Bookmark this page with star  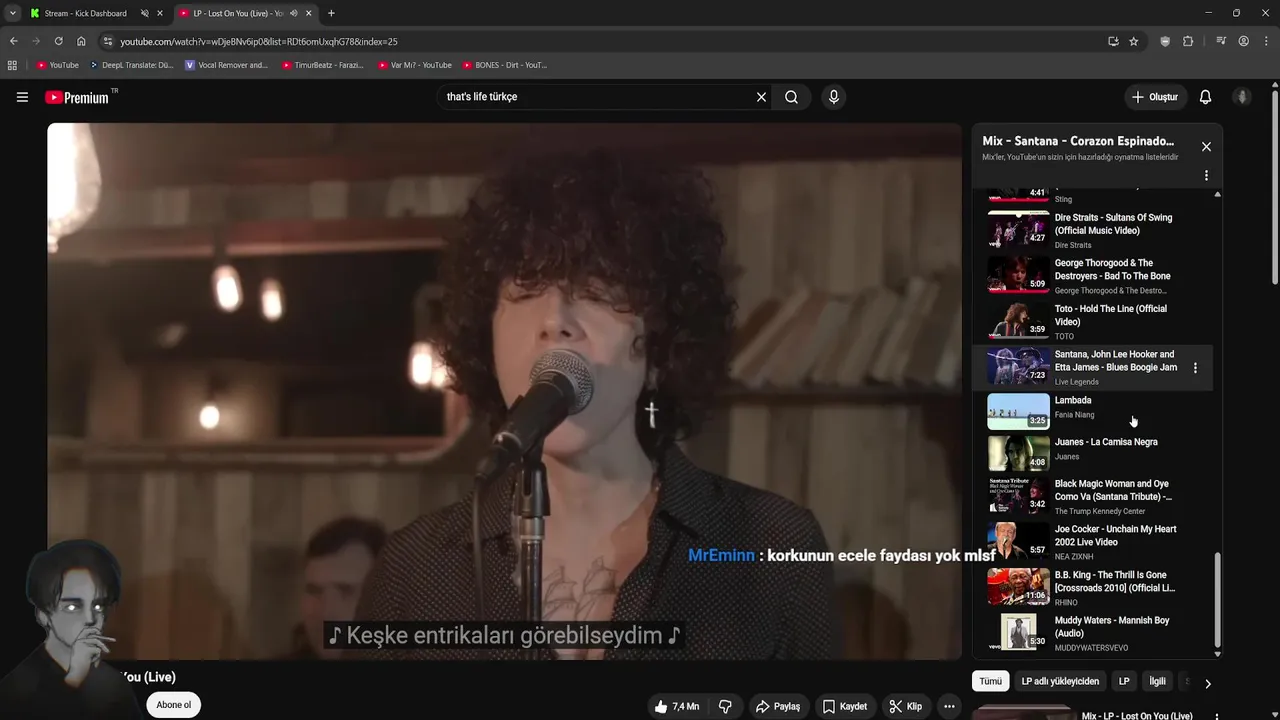pyautogui.click(x=1134, y=41)
